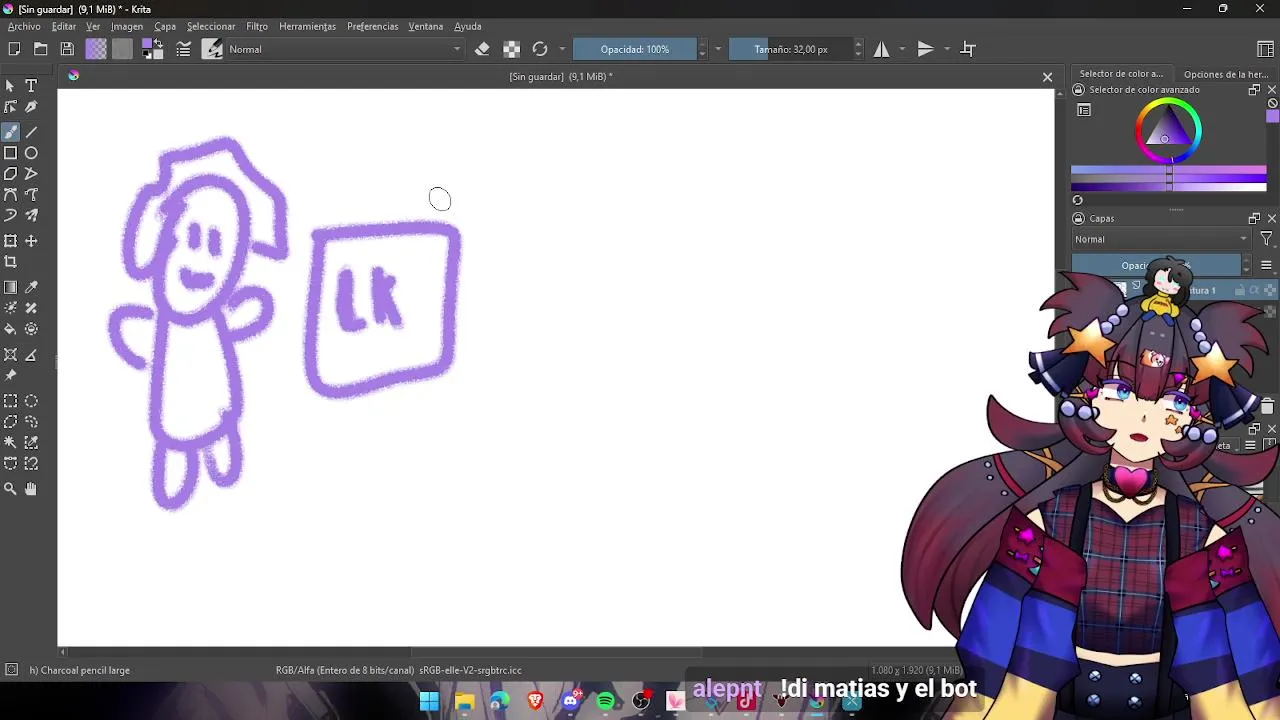Select the Measure tool
The image size is (1280, 720).
pyautogui.click(x=31, y=355)
